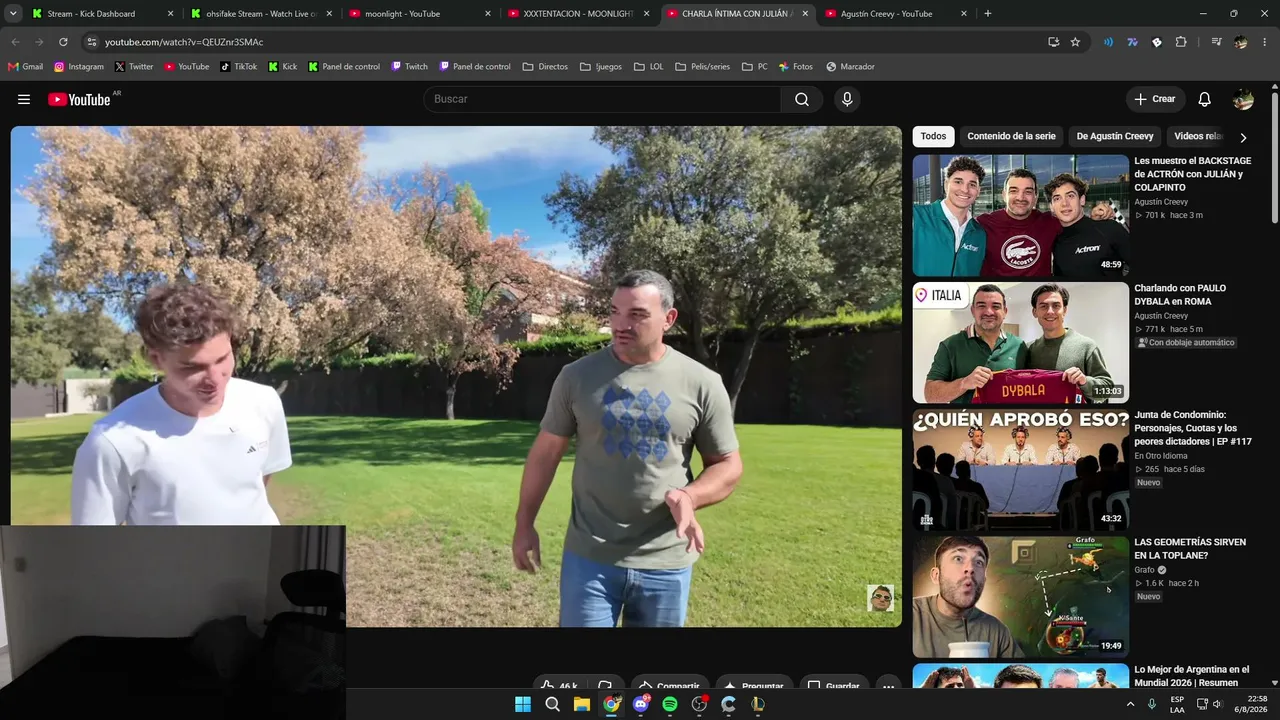
Task: Open Gmail bookmark
Action: tap(25, 67)
